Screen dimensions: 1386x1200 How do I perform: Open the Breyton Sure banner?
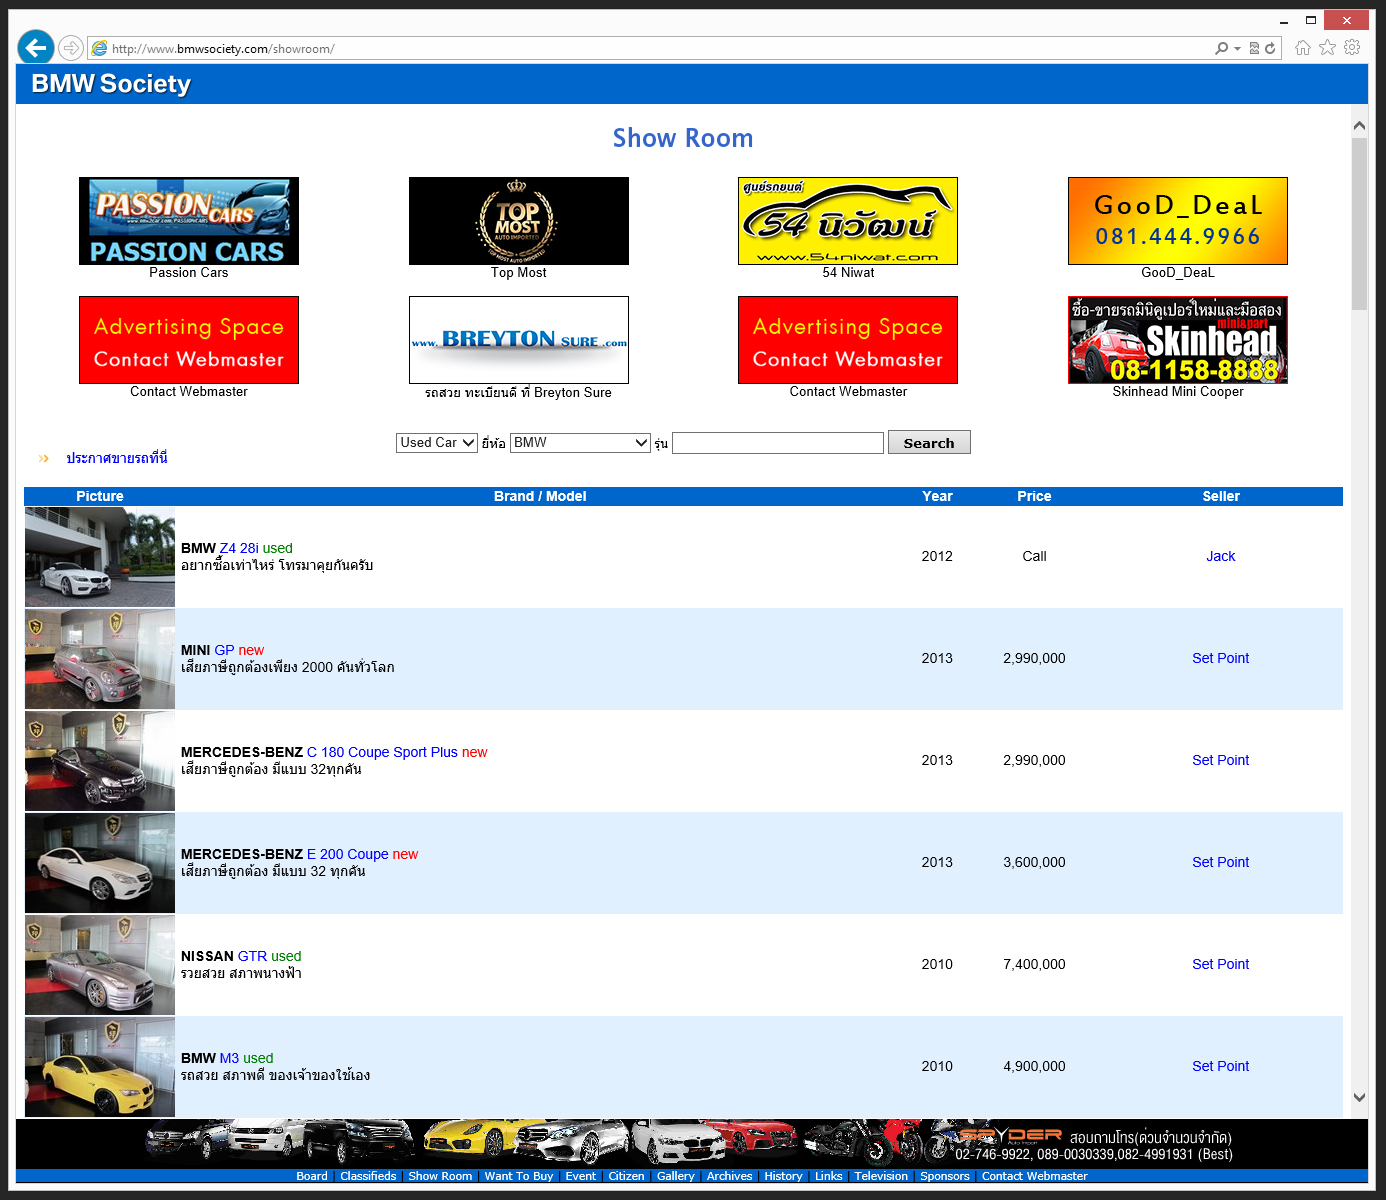point(519,340)
